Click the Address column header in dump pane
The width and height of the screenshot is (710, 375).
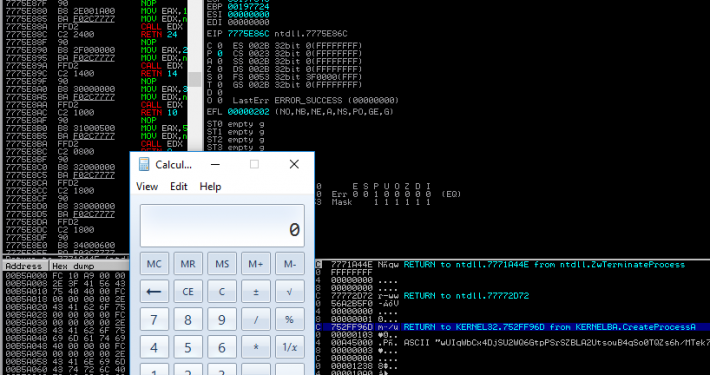pos(24,266)
